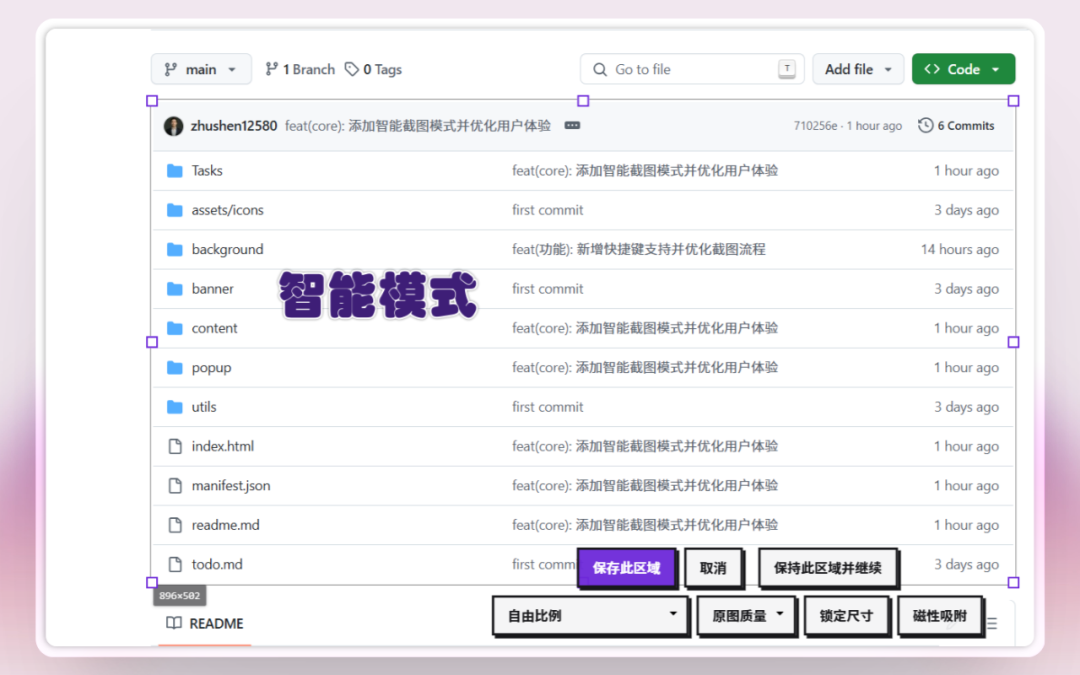Open the utils folder name
The height and width of the screenshot is (675, 1080).
click(204, 407)
